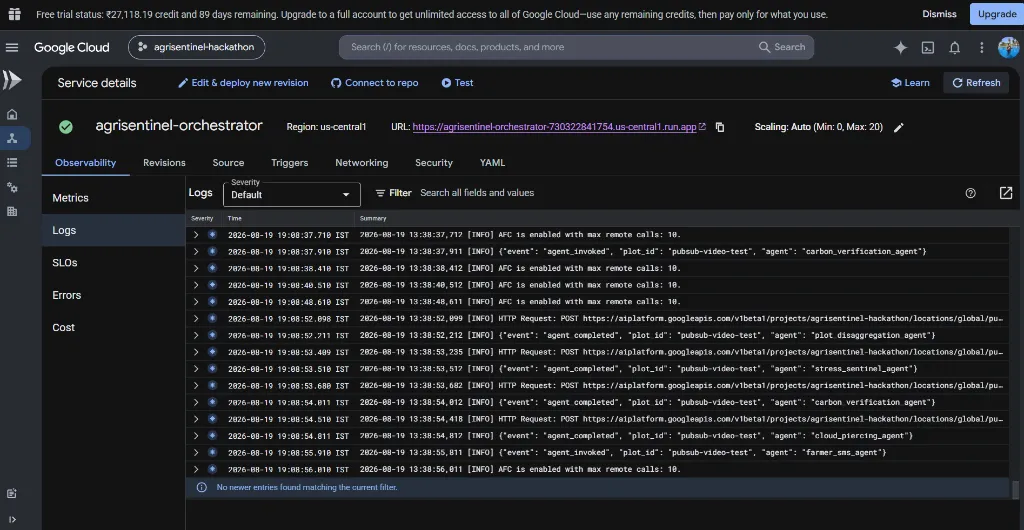Switch to the Networking tab
The width and height of the screenshot is (1024, 530).
coord(362,163)
